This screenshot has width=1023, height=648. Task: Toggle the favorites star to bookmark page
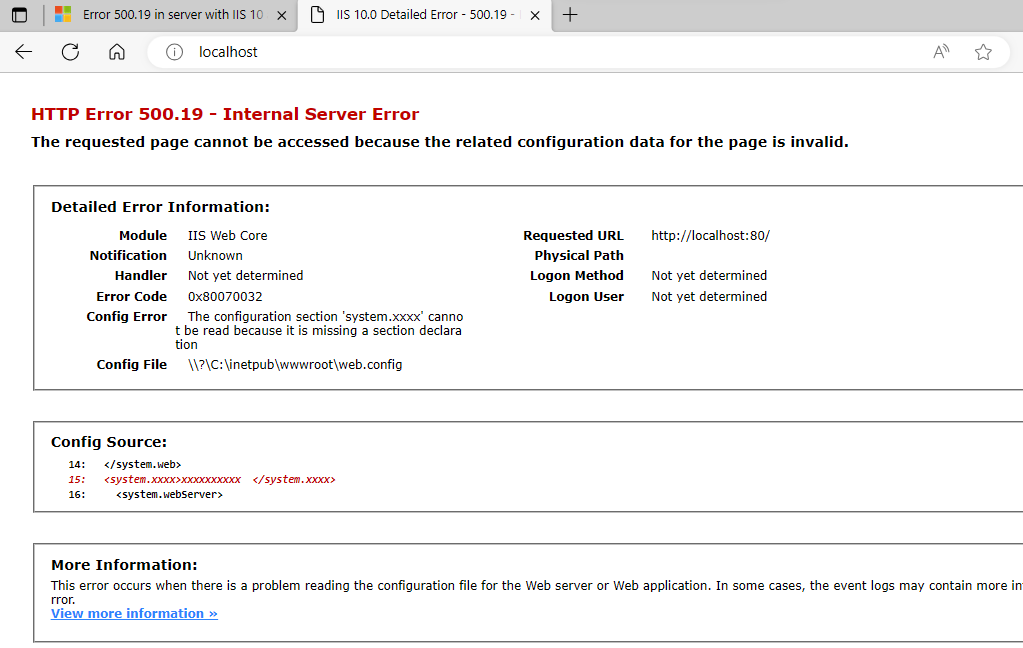[x=982, y=52]
